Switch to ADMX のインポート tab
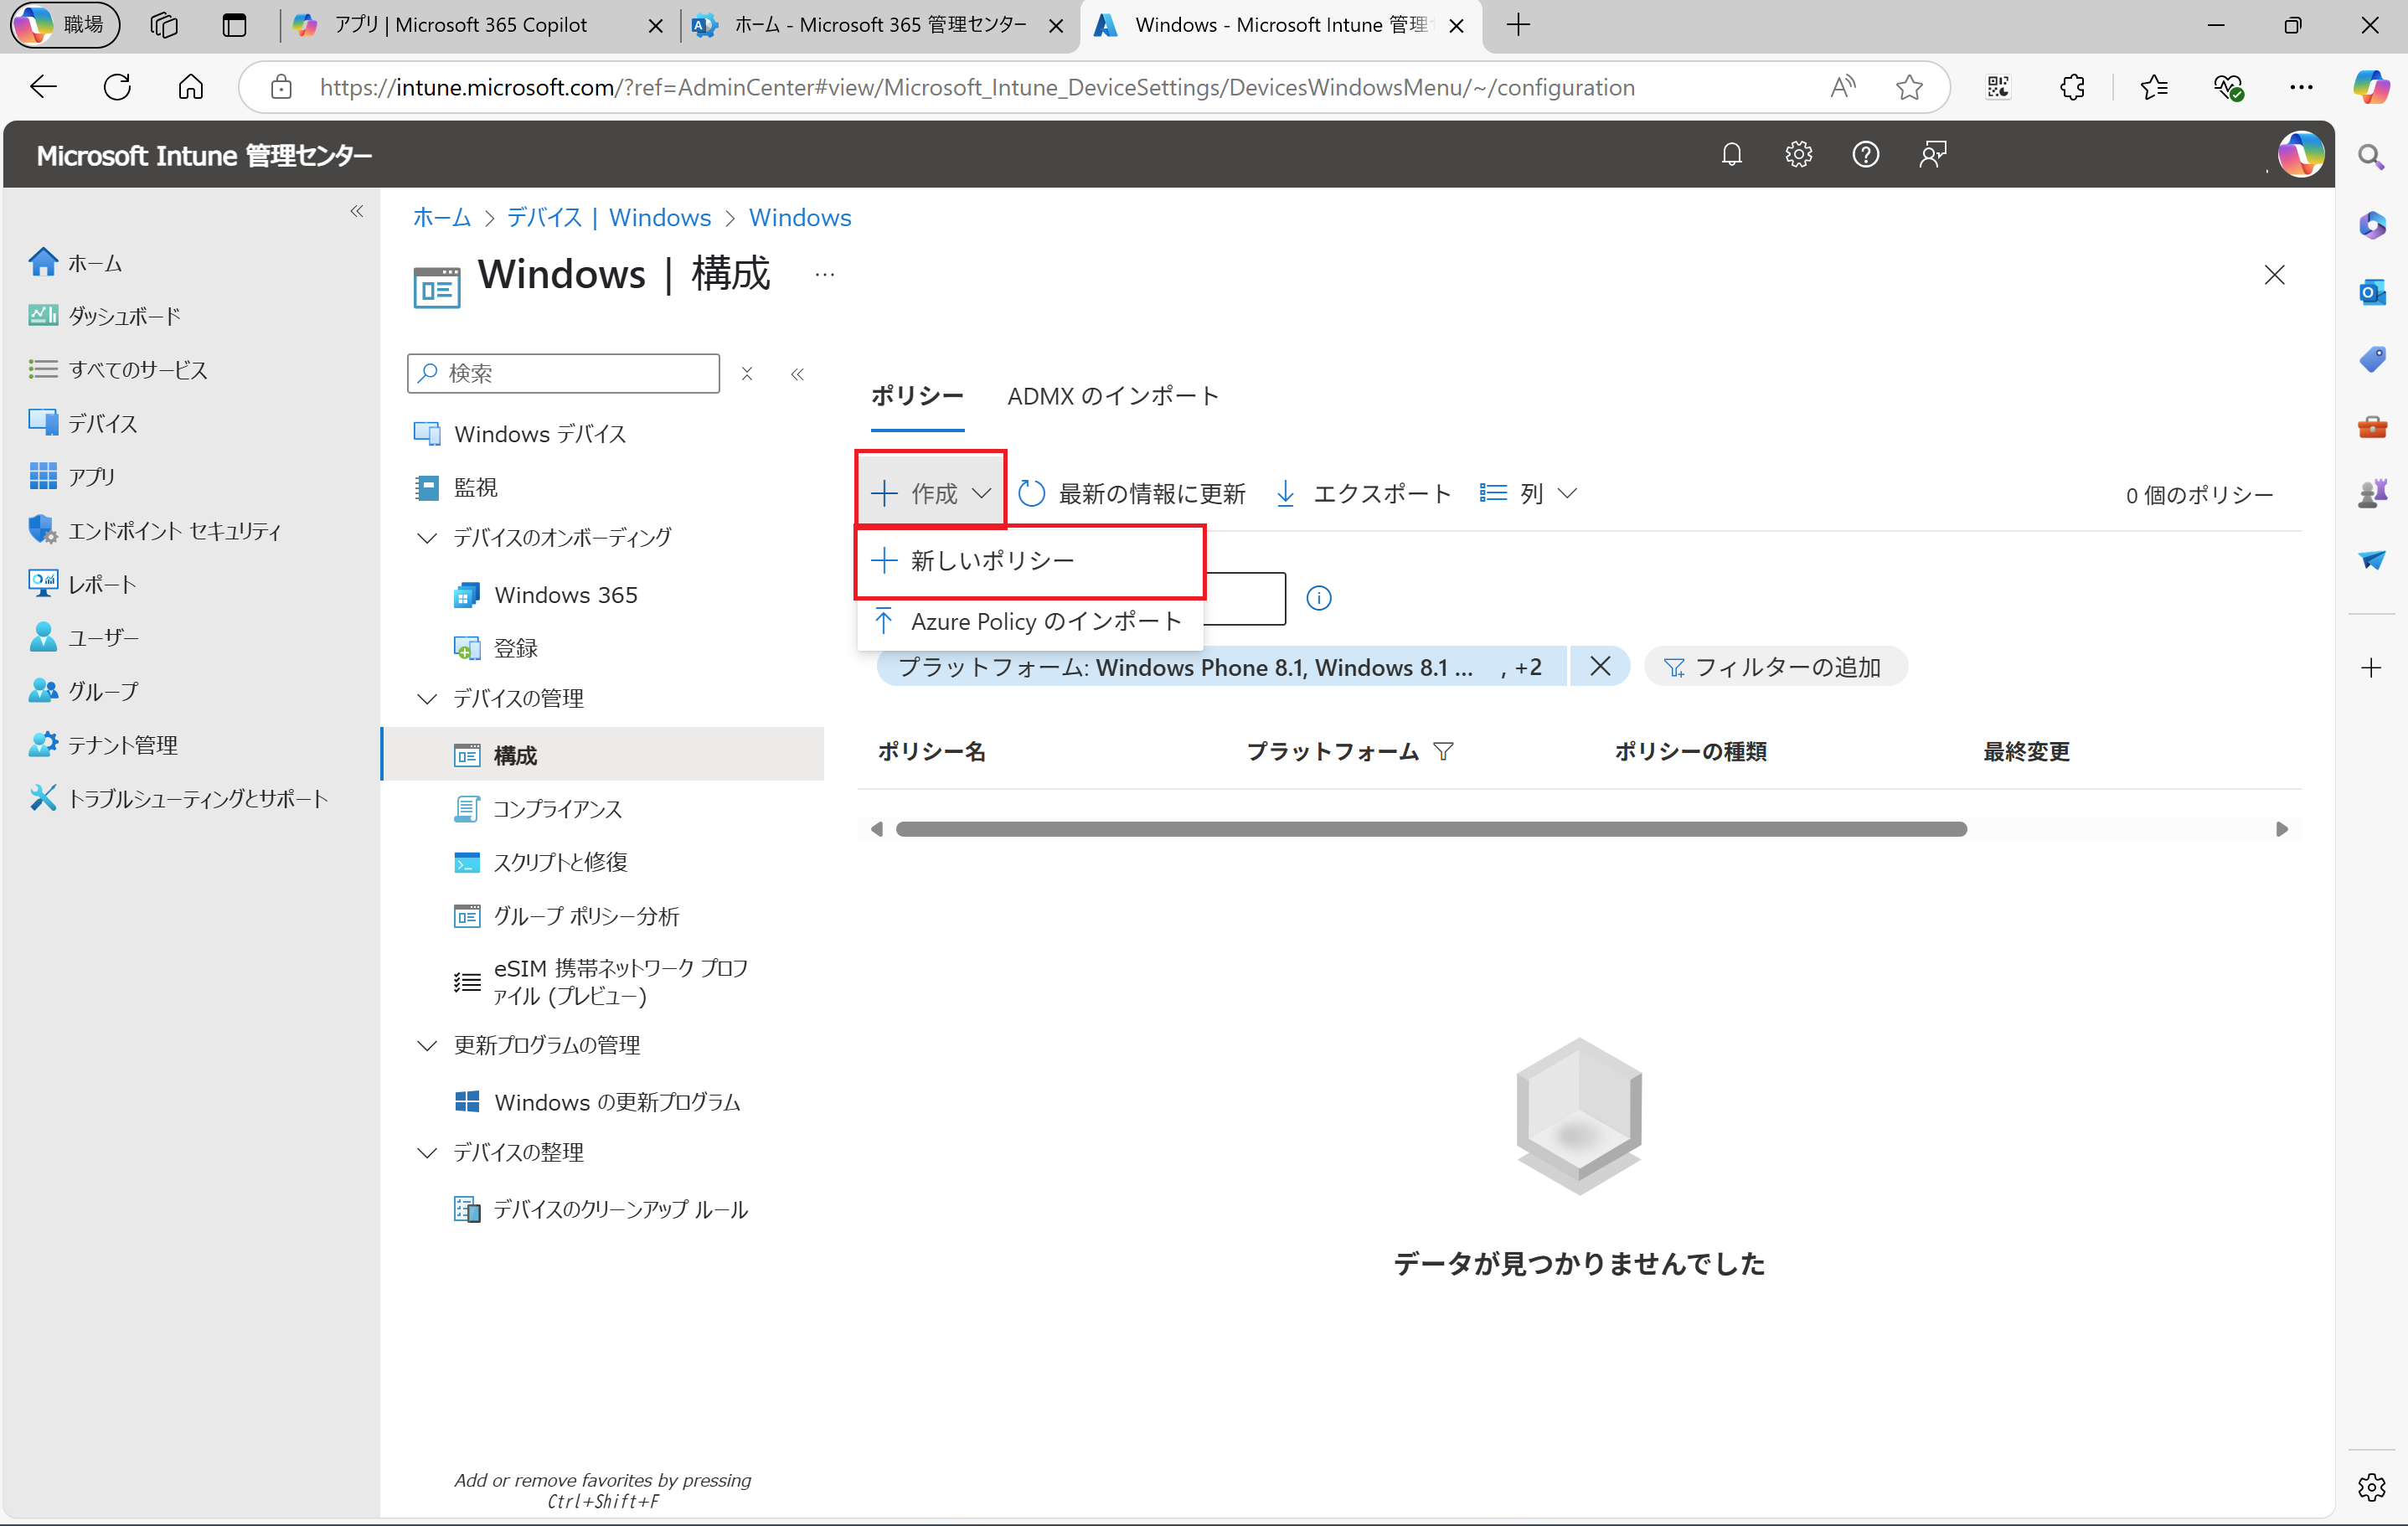Image resolution: width=2408 pixels, height=1526 pixels. pyautogui.click(x=1112, y=396)
